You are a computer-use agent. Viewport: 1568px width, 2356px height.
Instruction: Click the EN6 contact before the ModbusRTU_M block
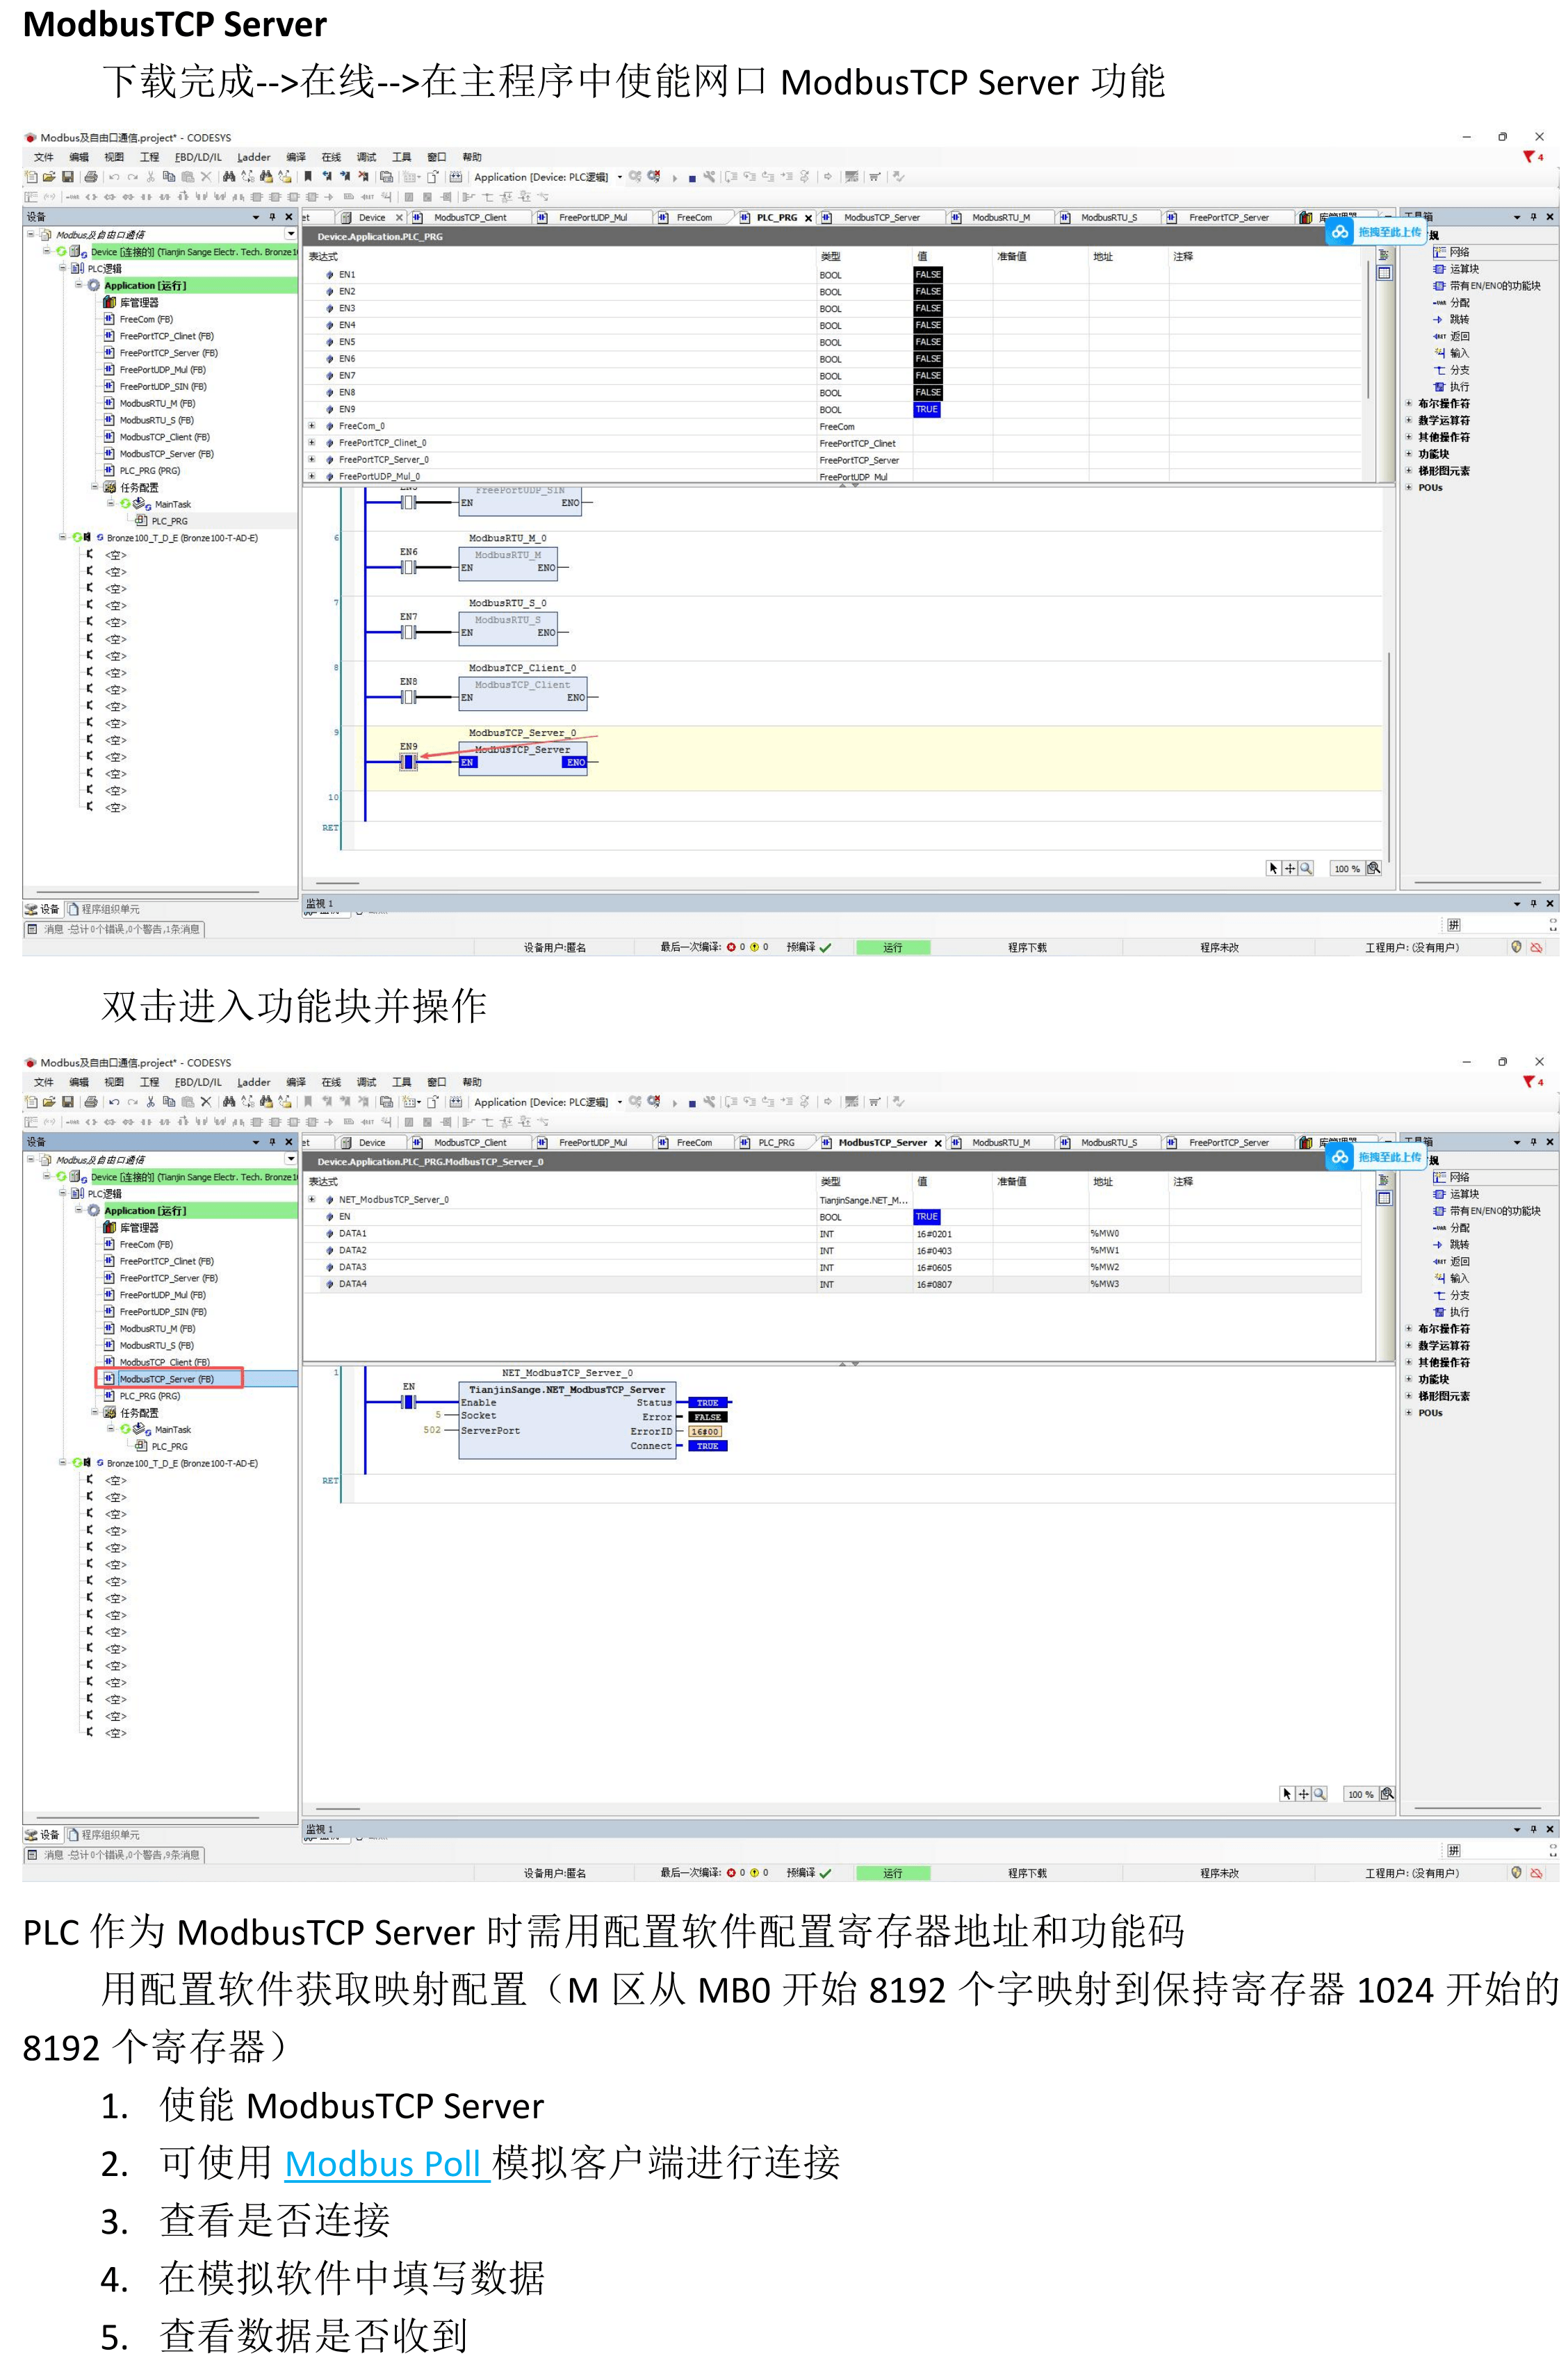(x=408, y=567)
